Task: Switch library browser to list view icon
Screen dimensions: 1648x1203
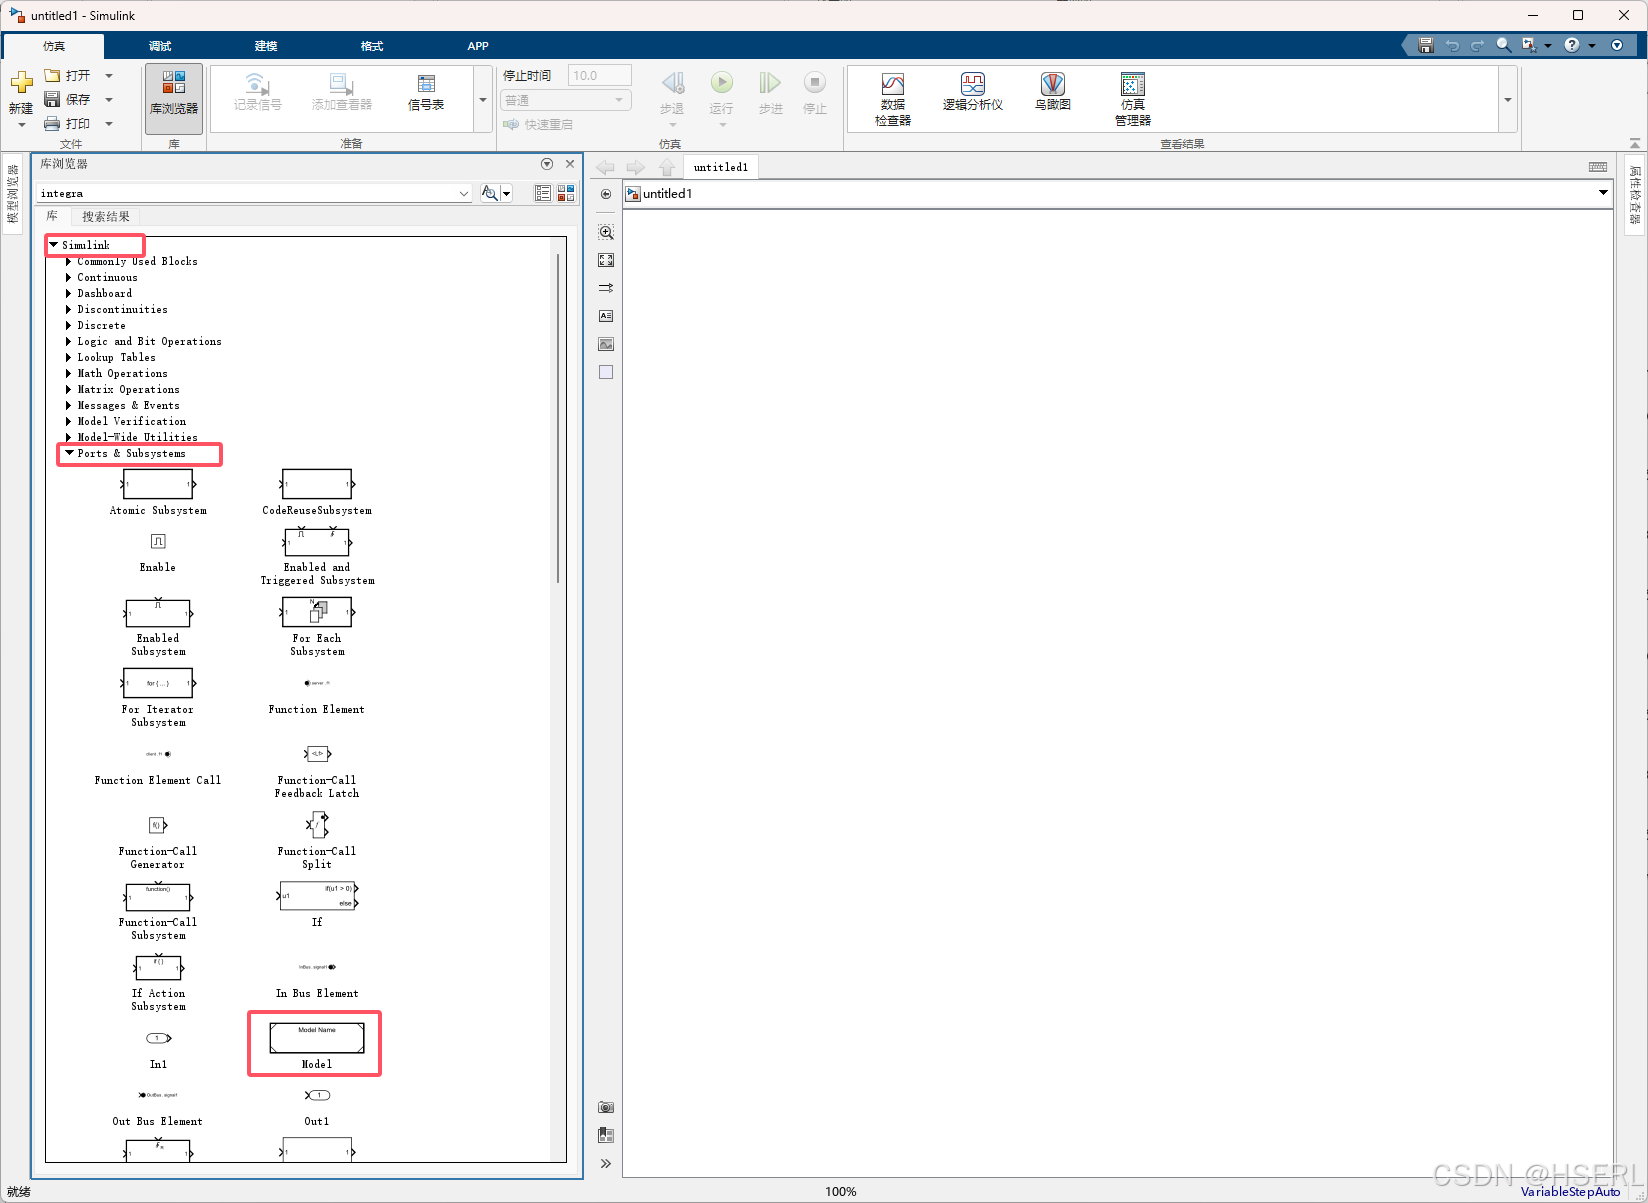Action: (543, 193)
